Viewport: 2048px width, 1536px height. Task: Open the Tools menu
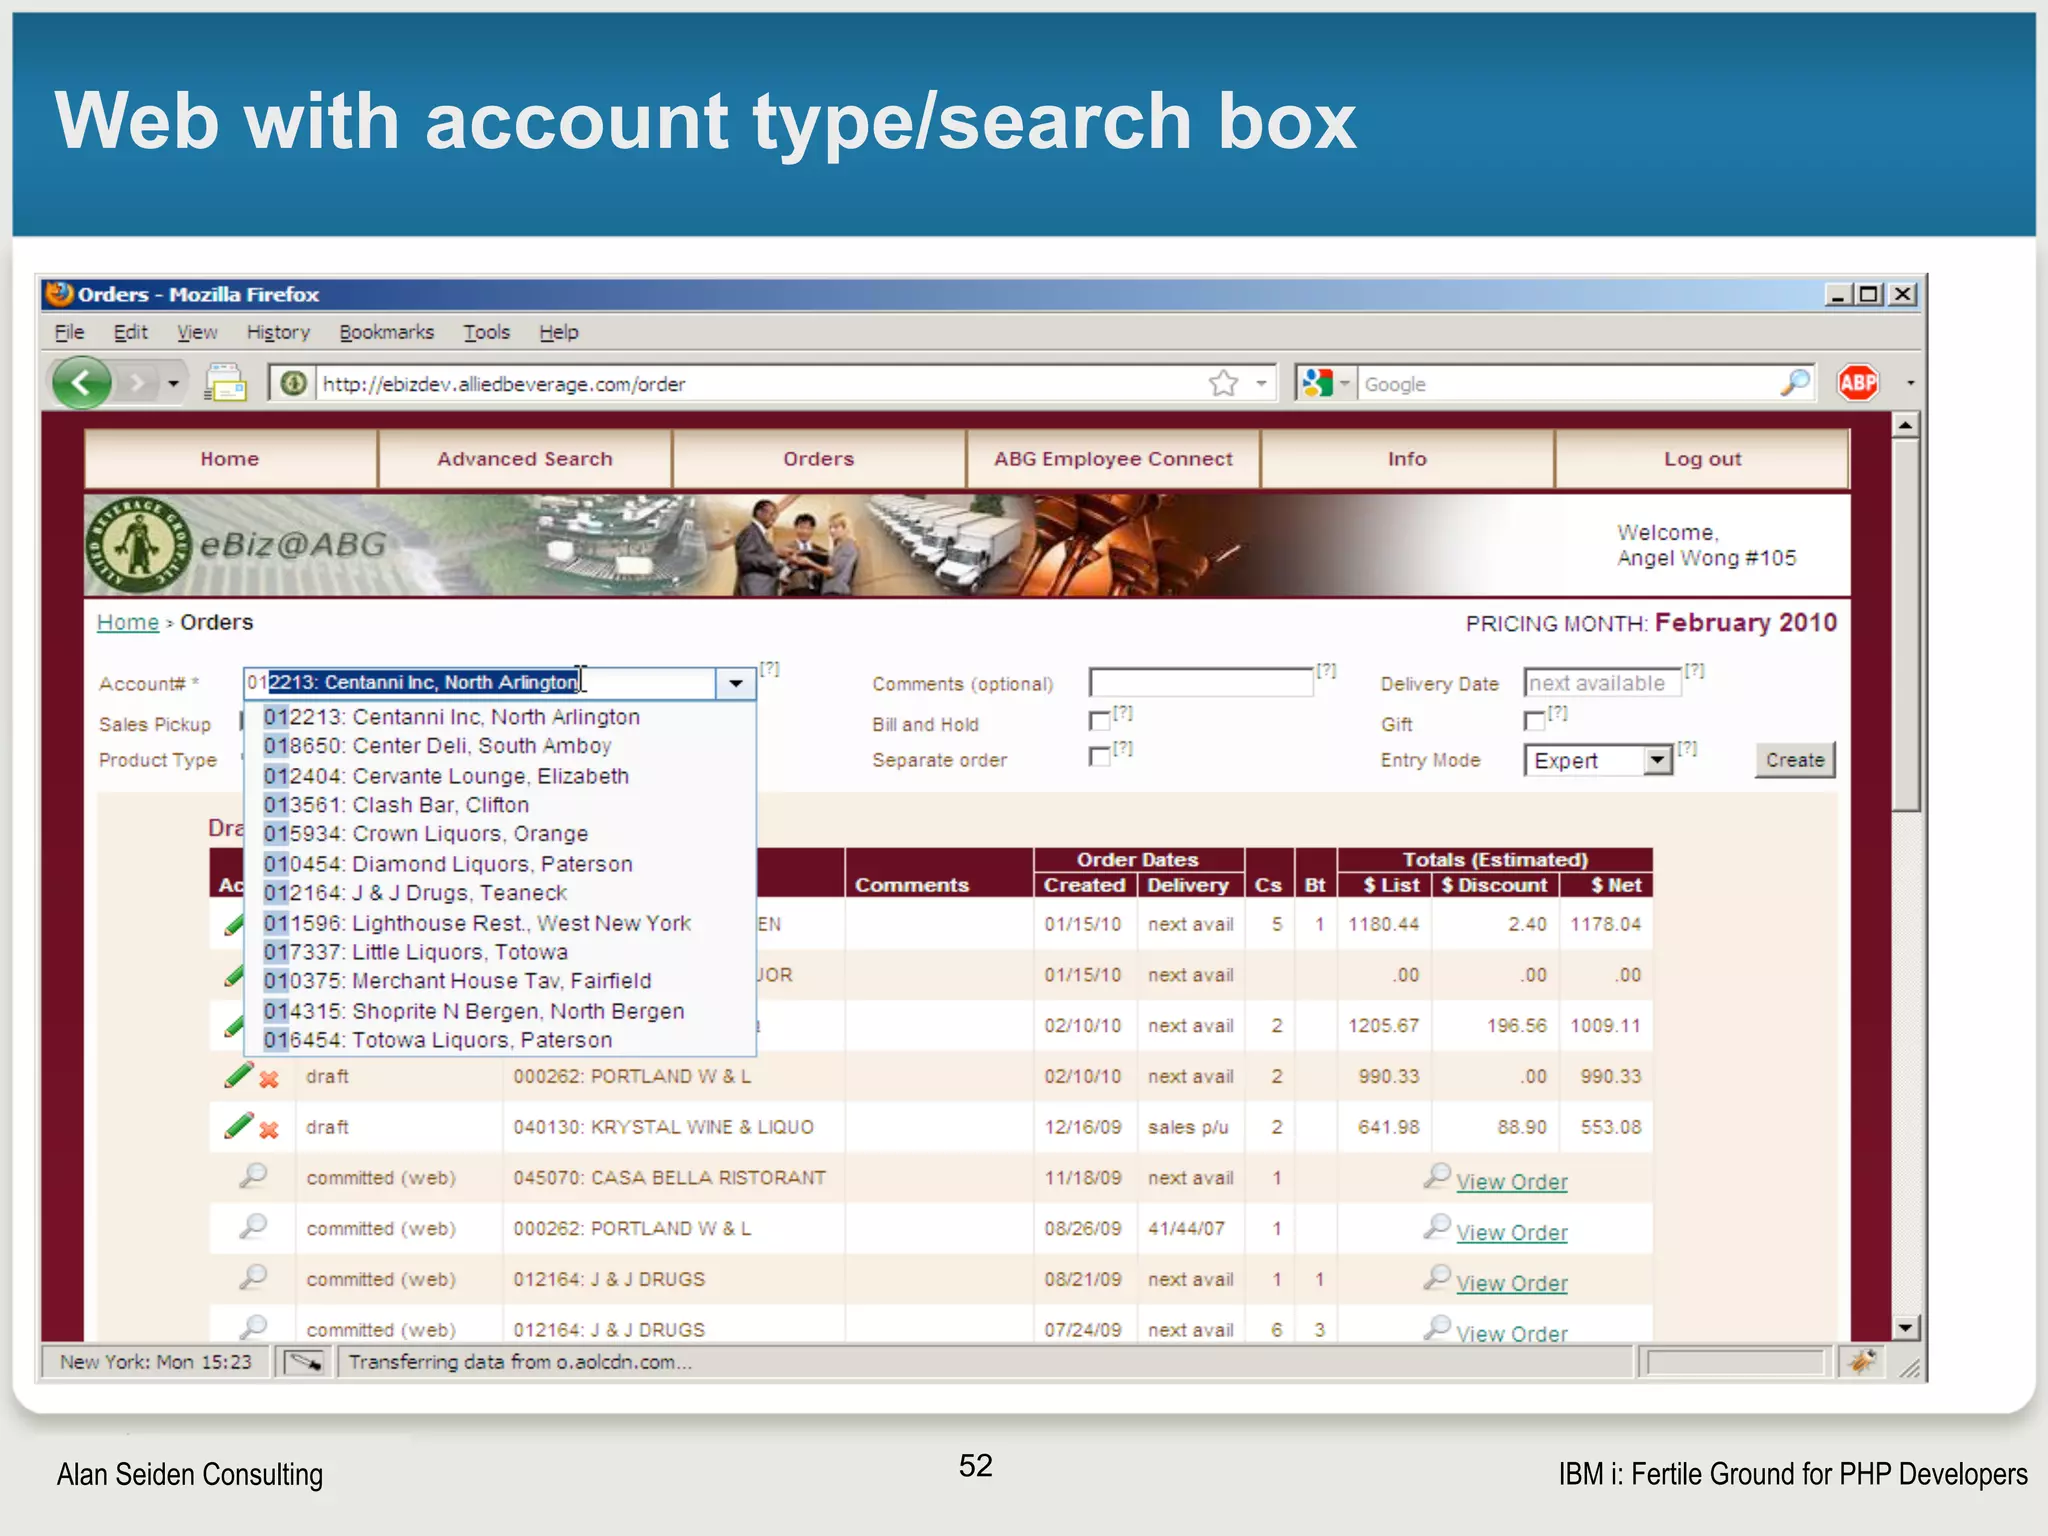click(x=486, y=332)
